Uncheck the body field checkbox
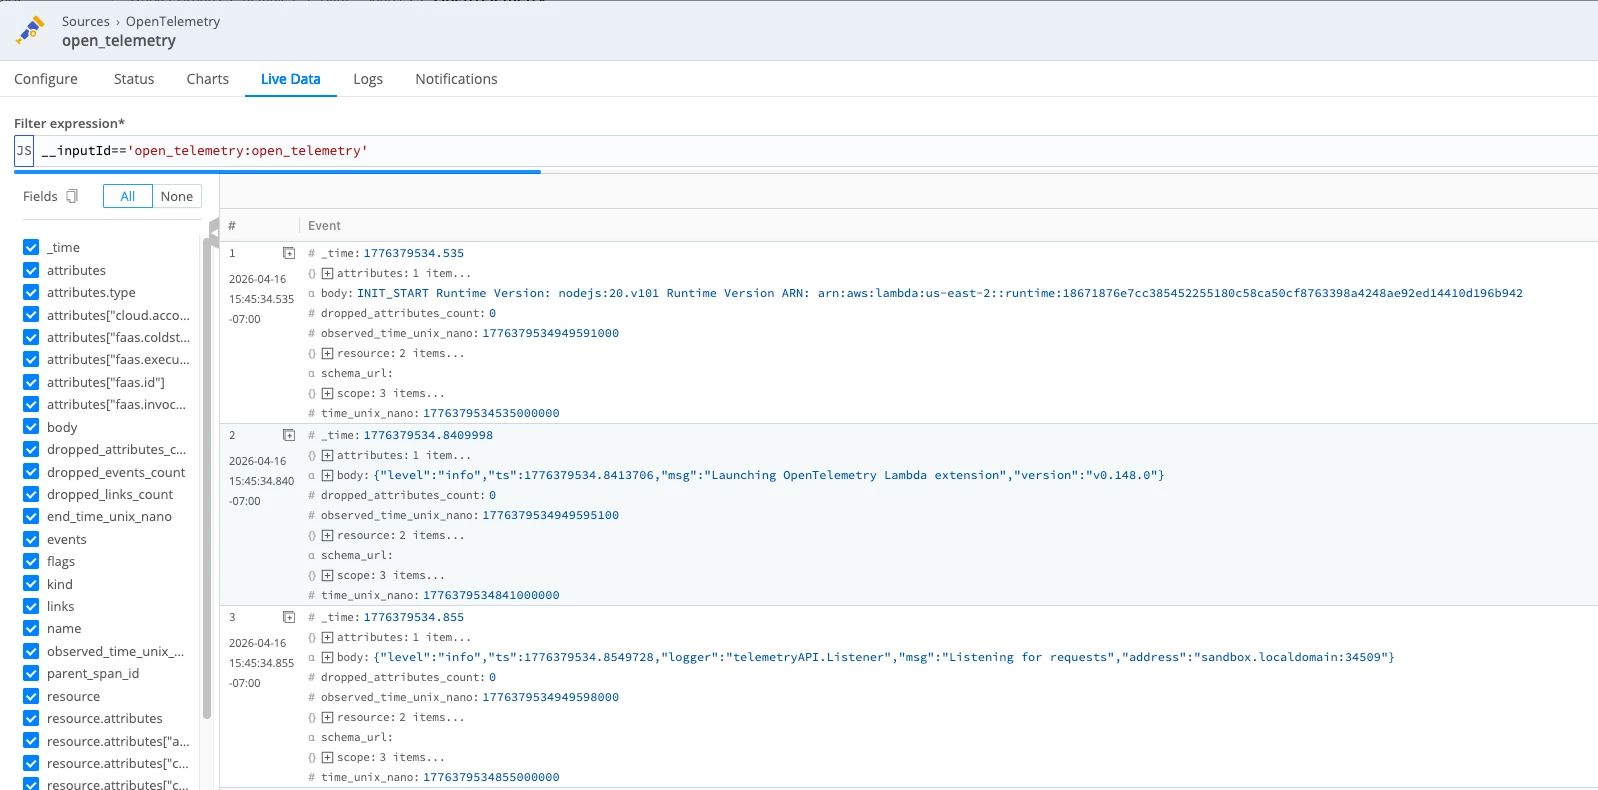 (31, 427)
